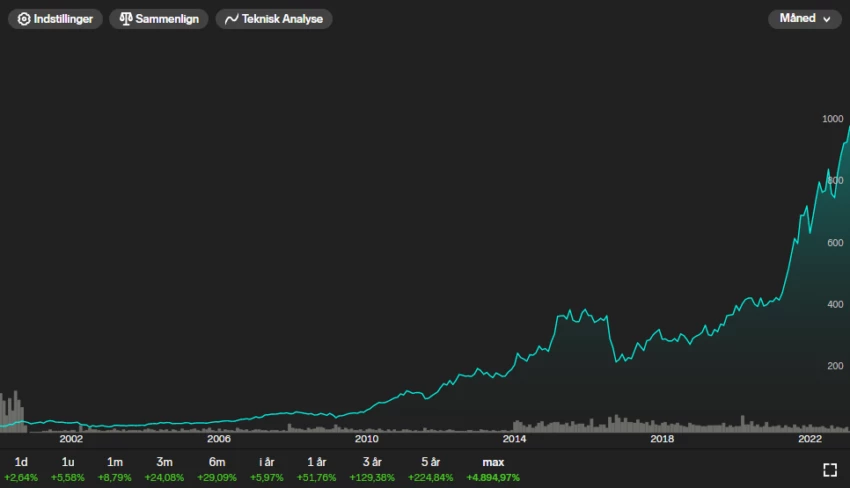
Task: Click the Indstillinger gear icon
Action: pos(24,19)
